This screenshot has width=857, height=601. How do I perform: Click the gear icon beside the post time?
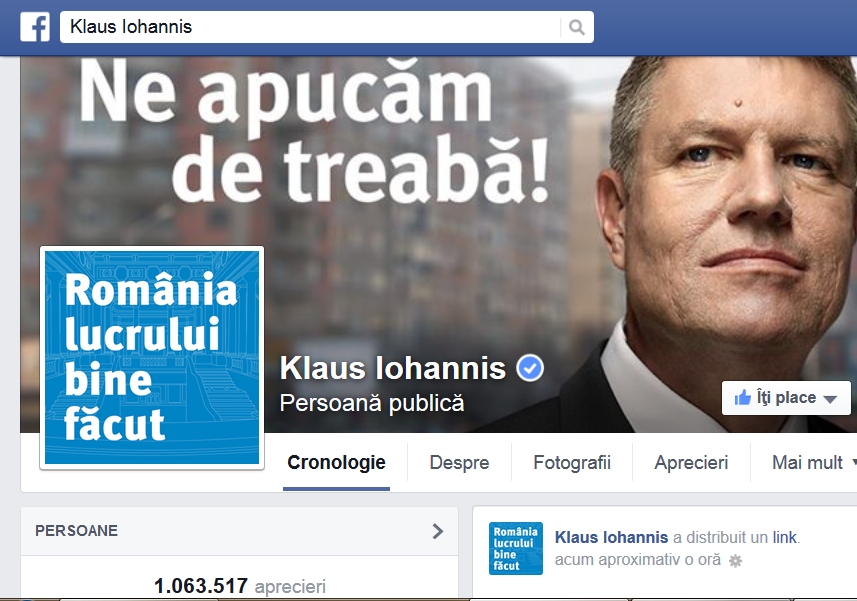pyautogui.click(x=736, y=561)
